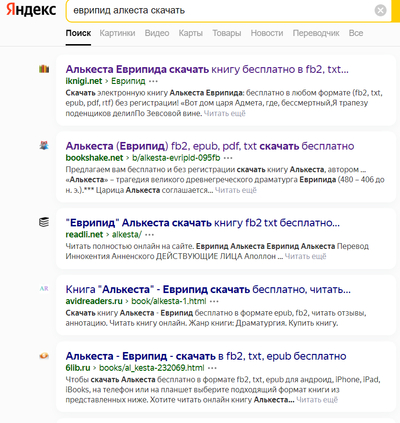This screenshot has height=423, width=400.
Task: Click readli.net stacked books favicon
Action: pyautogui.click(x=44, y=222)
